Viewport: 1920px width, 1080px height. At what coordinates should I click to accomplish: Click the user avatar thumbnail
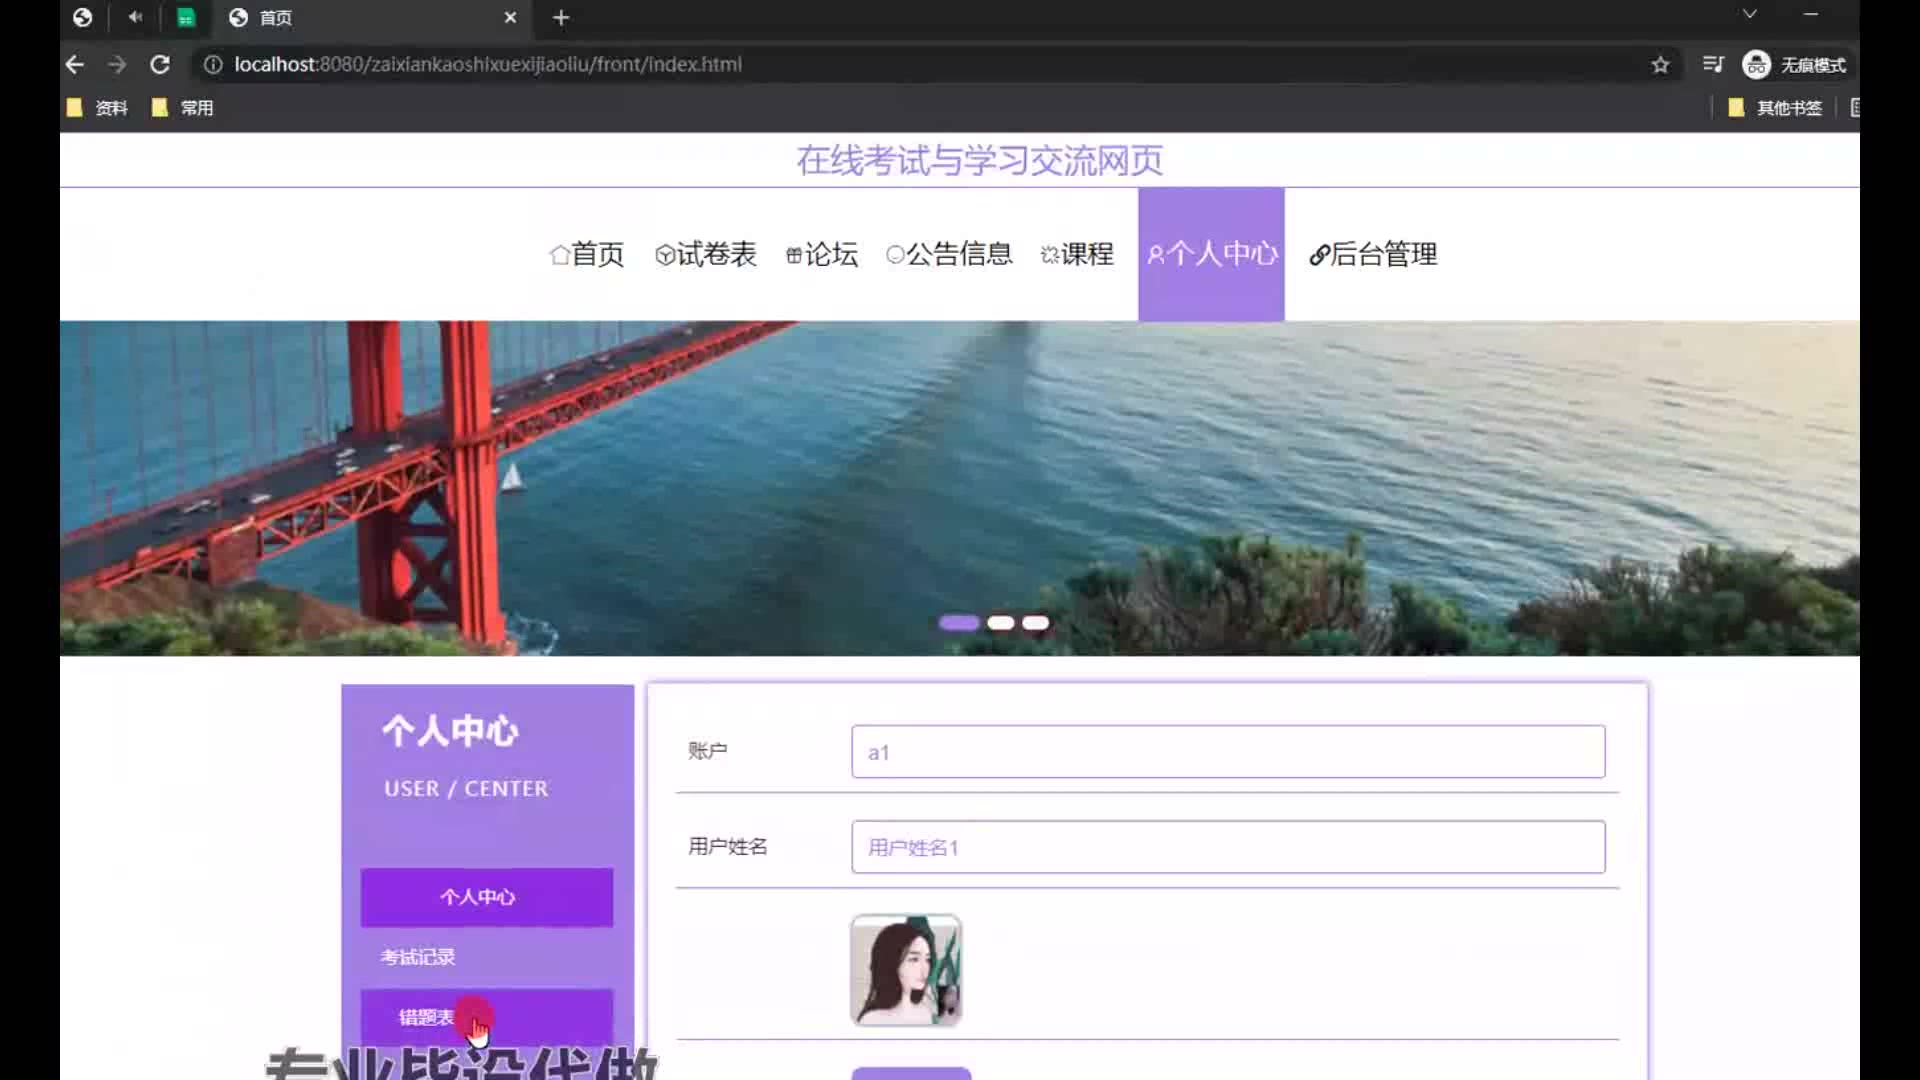point(906,970)
